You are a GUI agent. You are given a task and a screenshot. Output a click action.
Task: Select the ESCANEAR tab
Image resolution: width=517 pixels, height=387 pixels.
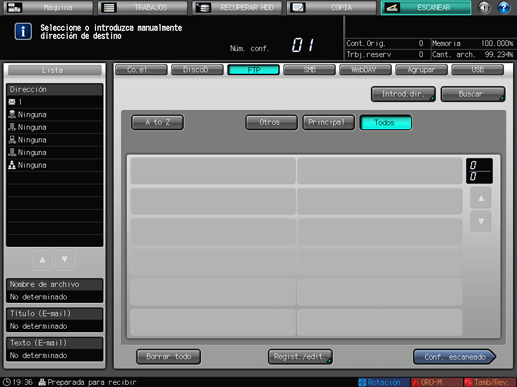426,7
